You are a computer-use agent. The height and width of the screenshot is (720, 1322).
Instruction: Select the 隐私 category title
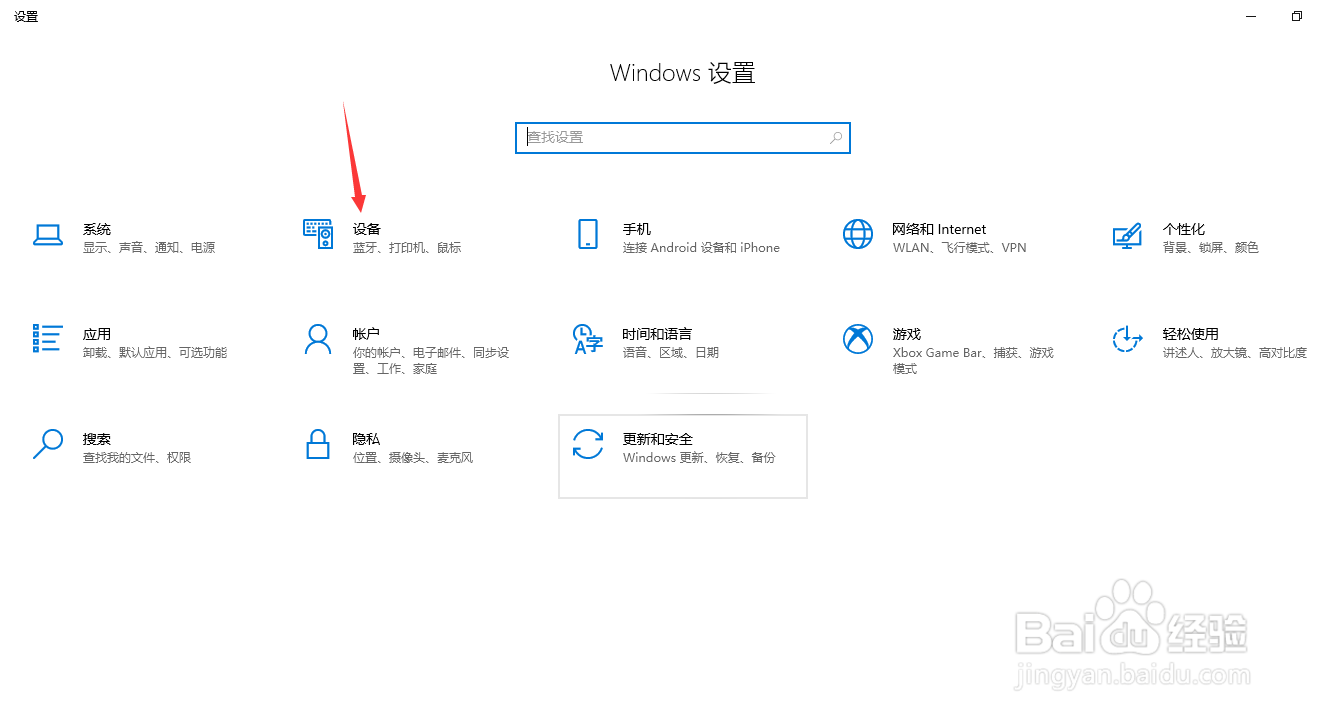click(367, 439)
